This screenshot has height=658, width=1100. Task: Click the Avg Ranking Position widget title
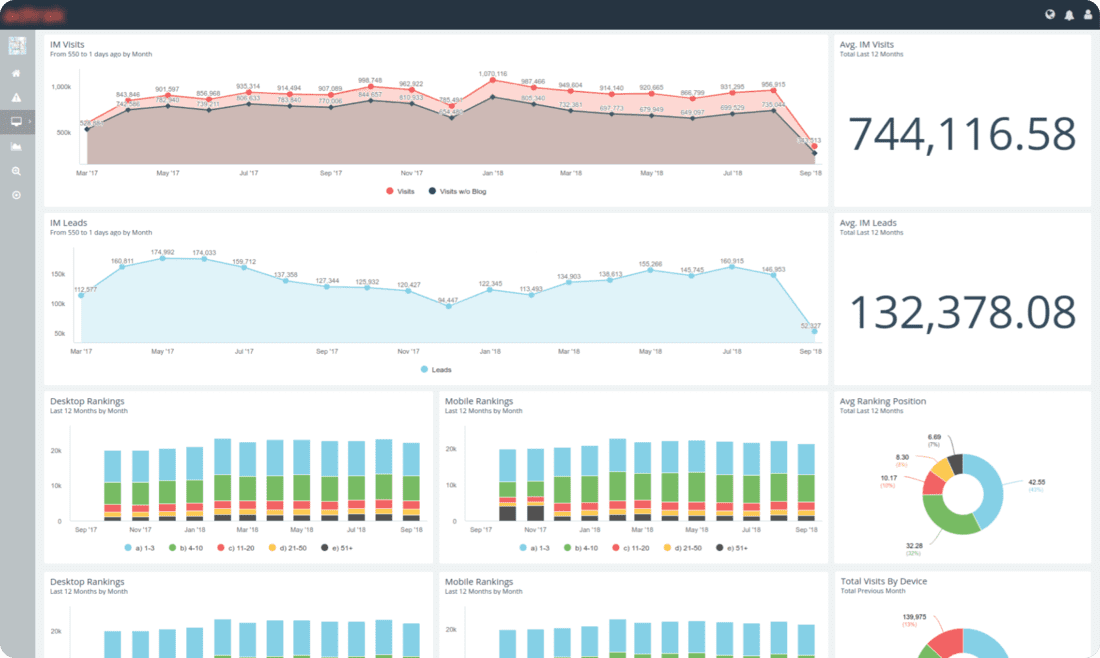883,401
